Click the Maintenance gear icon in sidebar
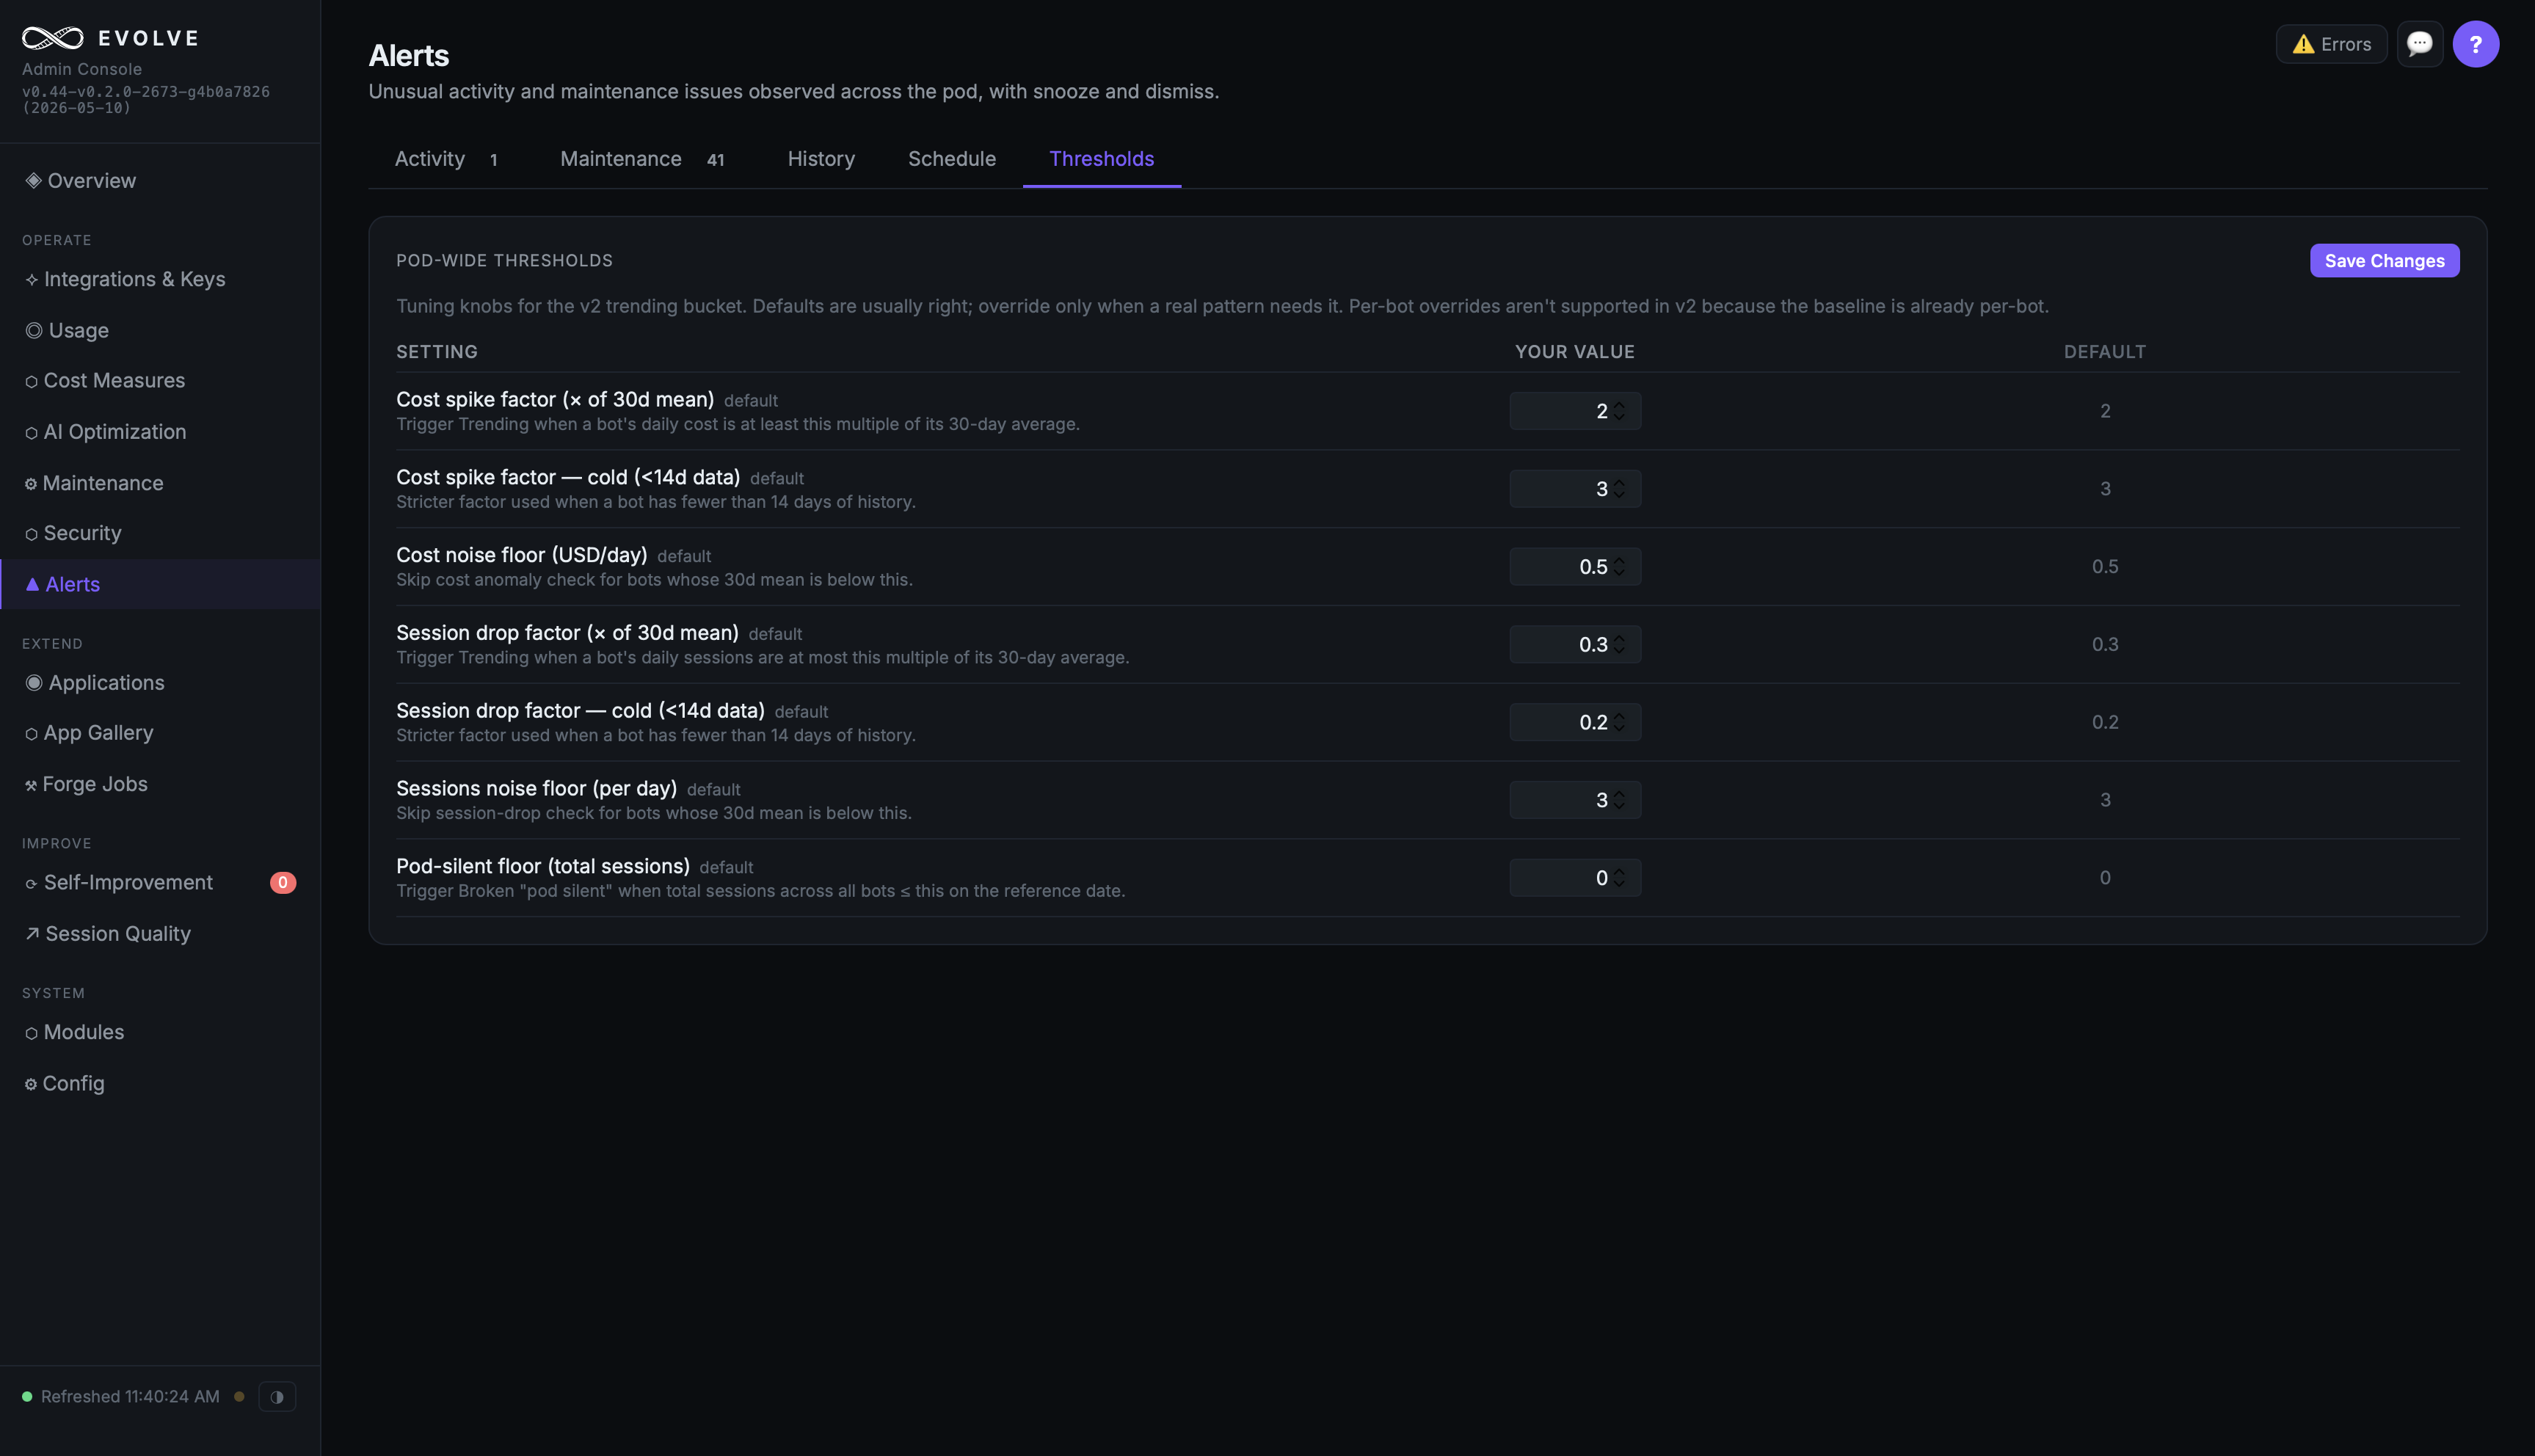This screenshot has height=1456, width=2535. [x=31, y=484]
